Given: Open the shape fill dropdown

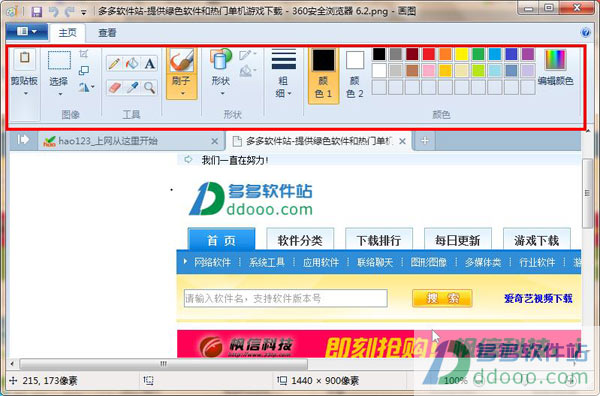Looking at the screenshot, I should 247,71.
